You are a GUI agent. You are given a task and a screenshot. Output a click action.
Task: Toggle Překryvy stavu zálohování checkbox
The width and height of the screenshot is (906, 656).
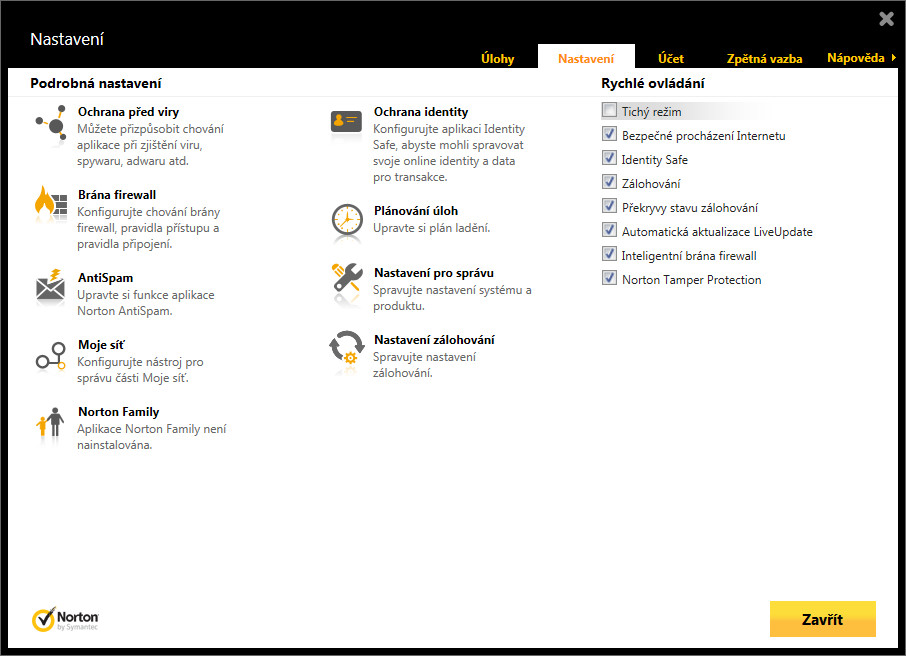pos(609,206)
